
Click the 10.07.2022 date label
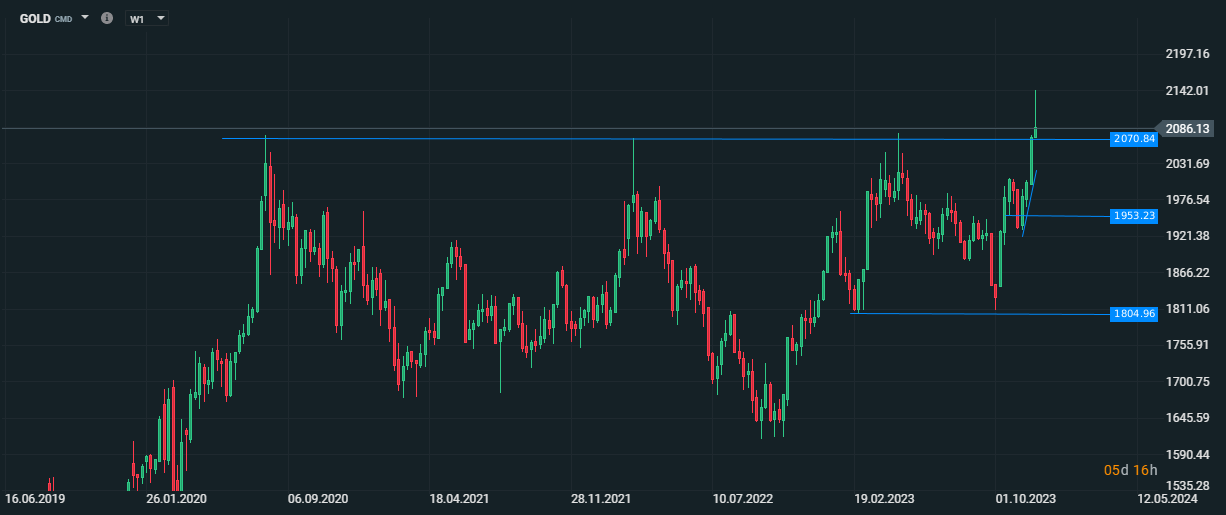point(743,498)
